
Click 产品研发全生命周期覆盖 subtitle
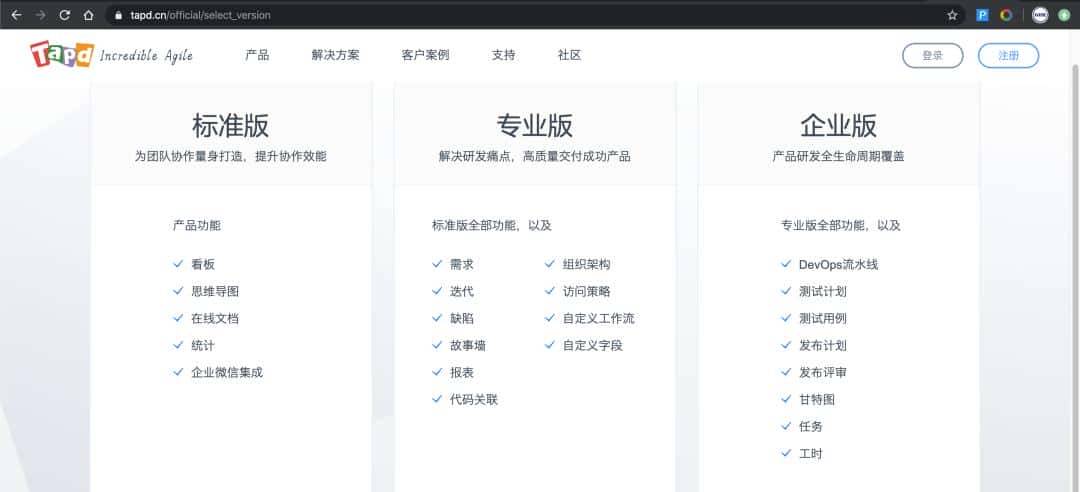[838, 157]
